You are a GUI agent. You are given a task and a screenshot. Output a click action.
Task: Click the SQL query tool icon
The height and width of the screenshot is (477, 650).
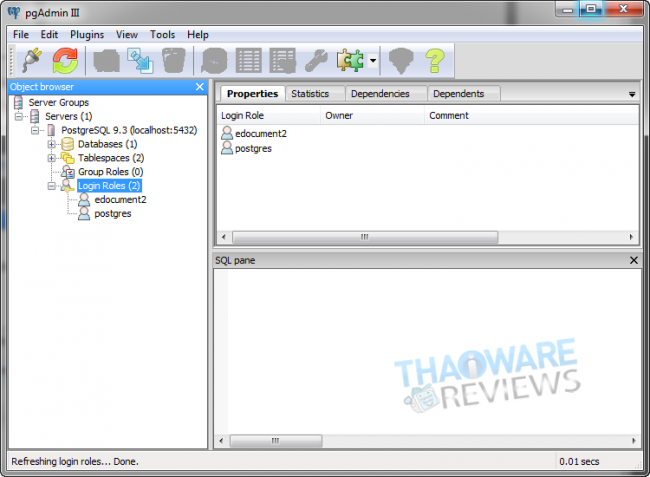coord(214,61)
